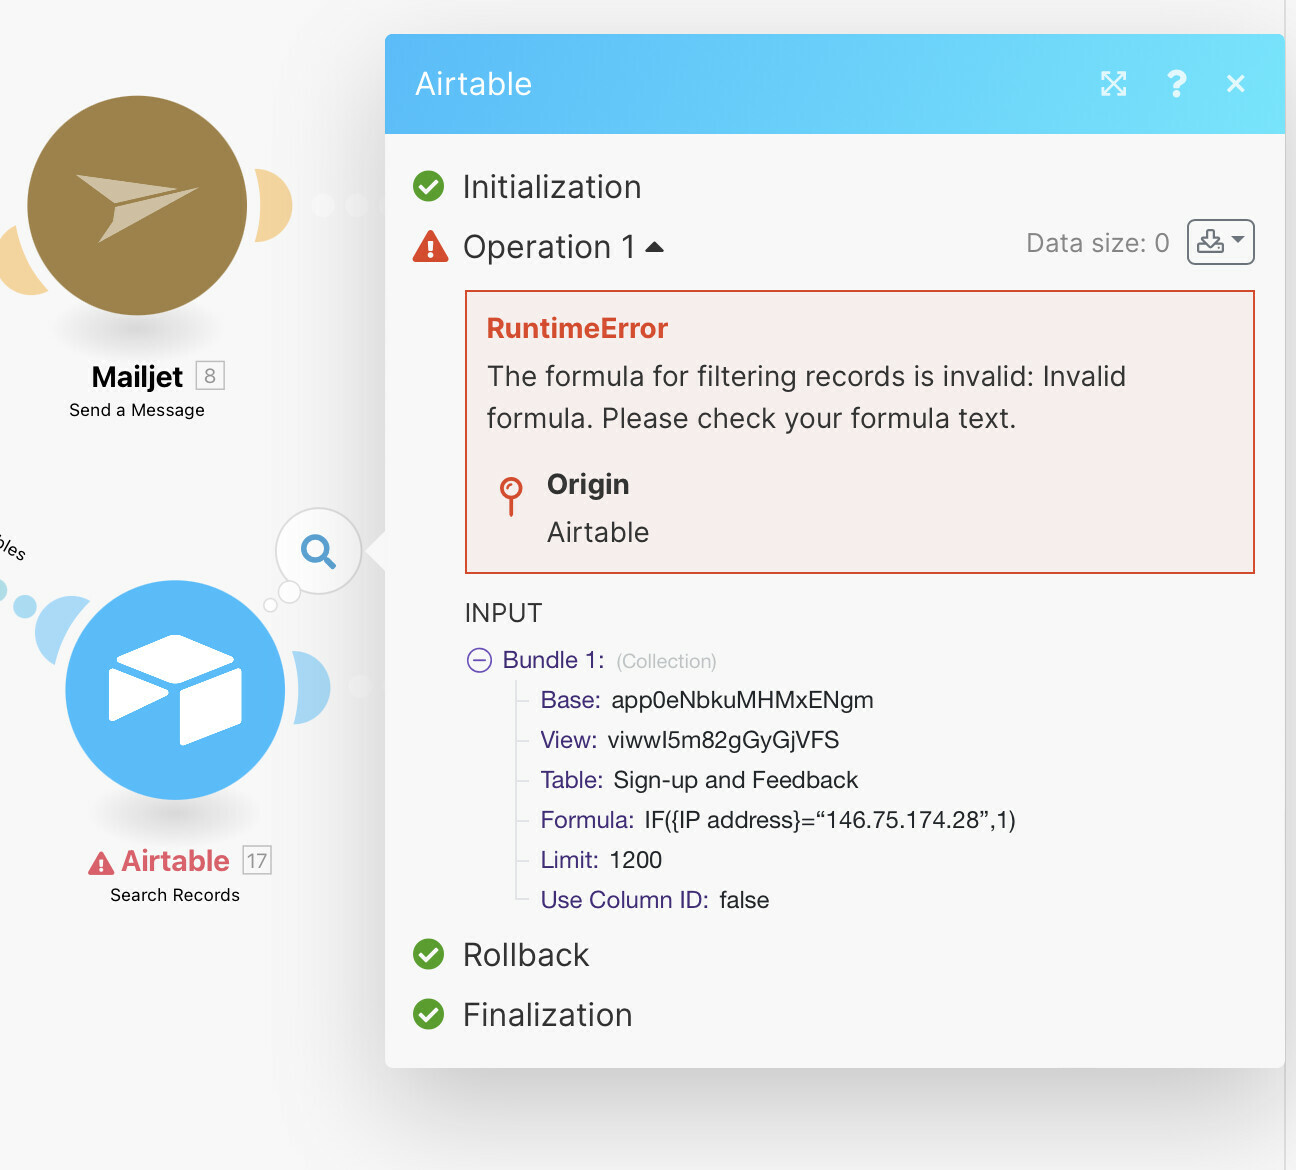This screenshot has height=1170, width=1296.
Task: Click the Airtable panel title
Action: pos(473,84)
